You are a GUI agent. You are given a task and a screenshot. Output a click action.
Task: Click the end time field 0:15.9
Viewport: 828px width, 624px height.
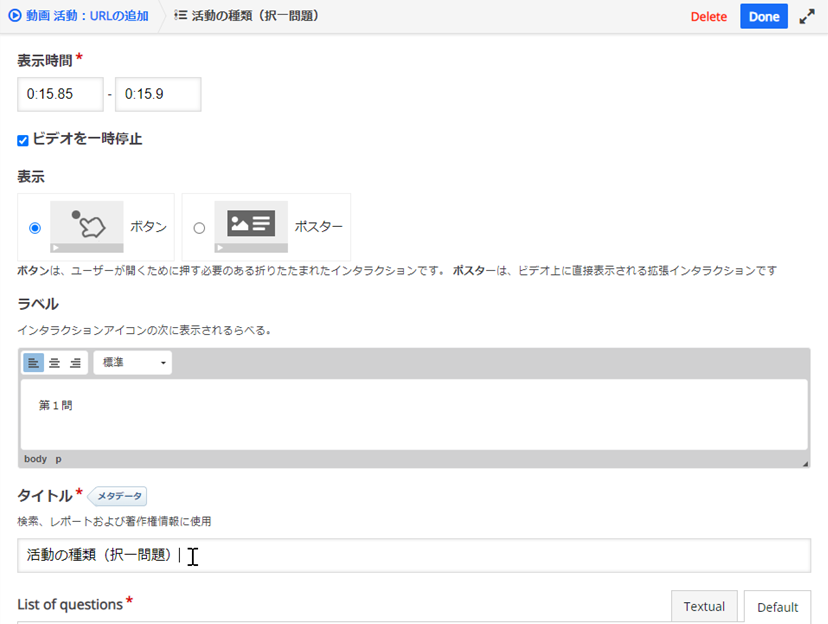pos(158,94)
